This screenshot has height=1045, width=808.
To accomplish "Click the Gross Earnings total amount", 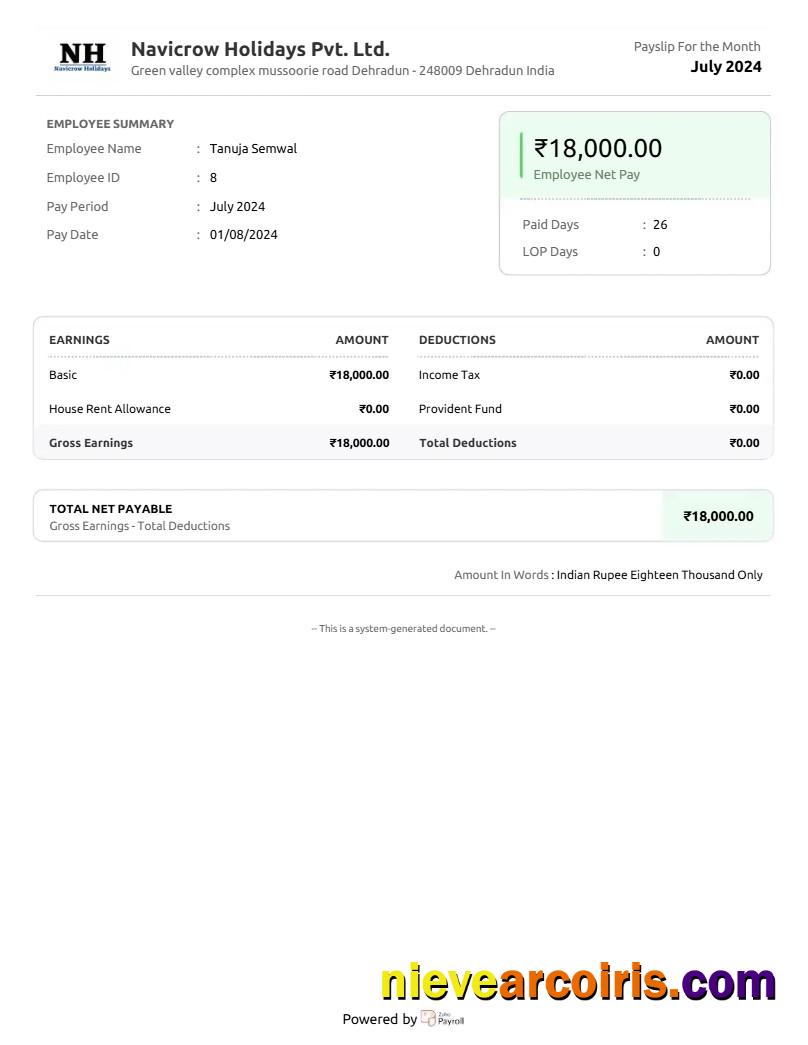I will [359, 443].
